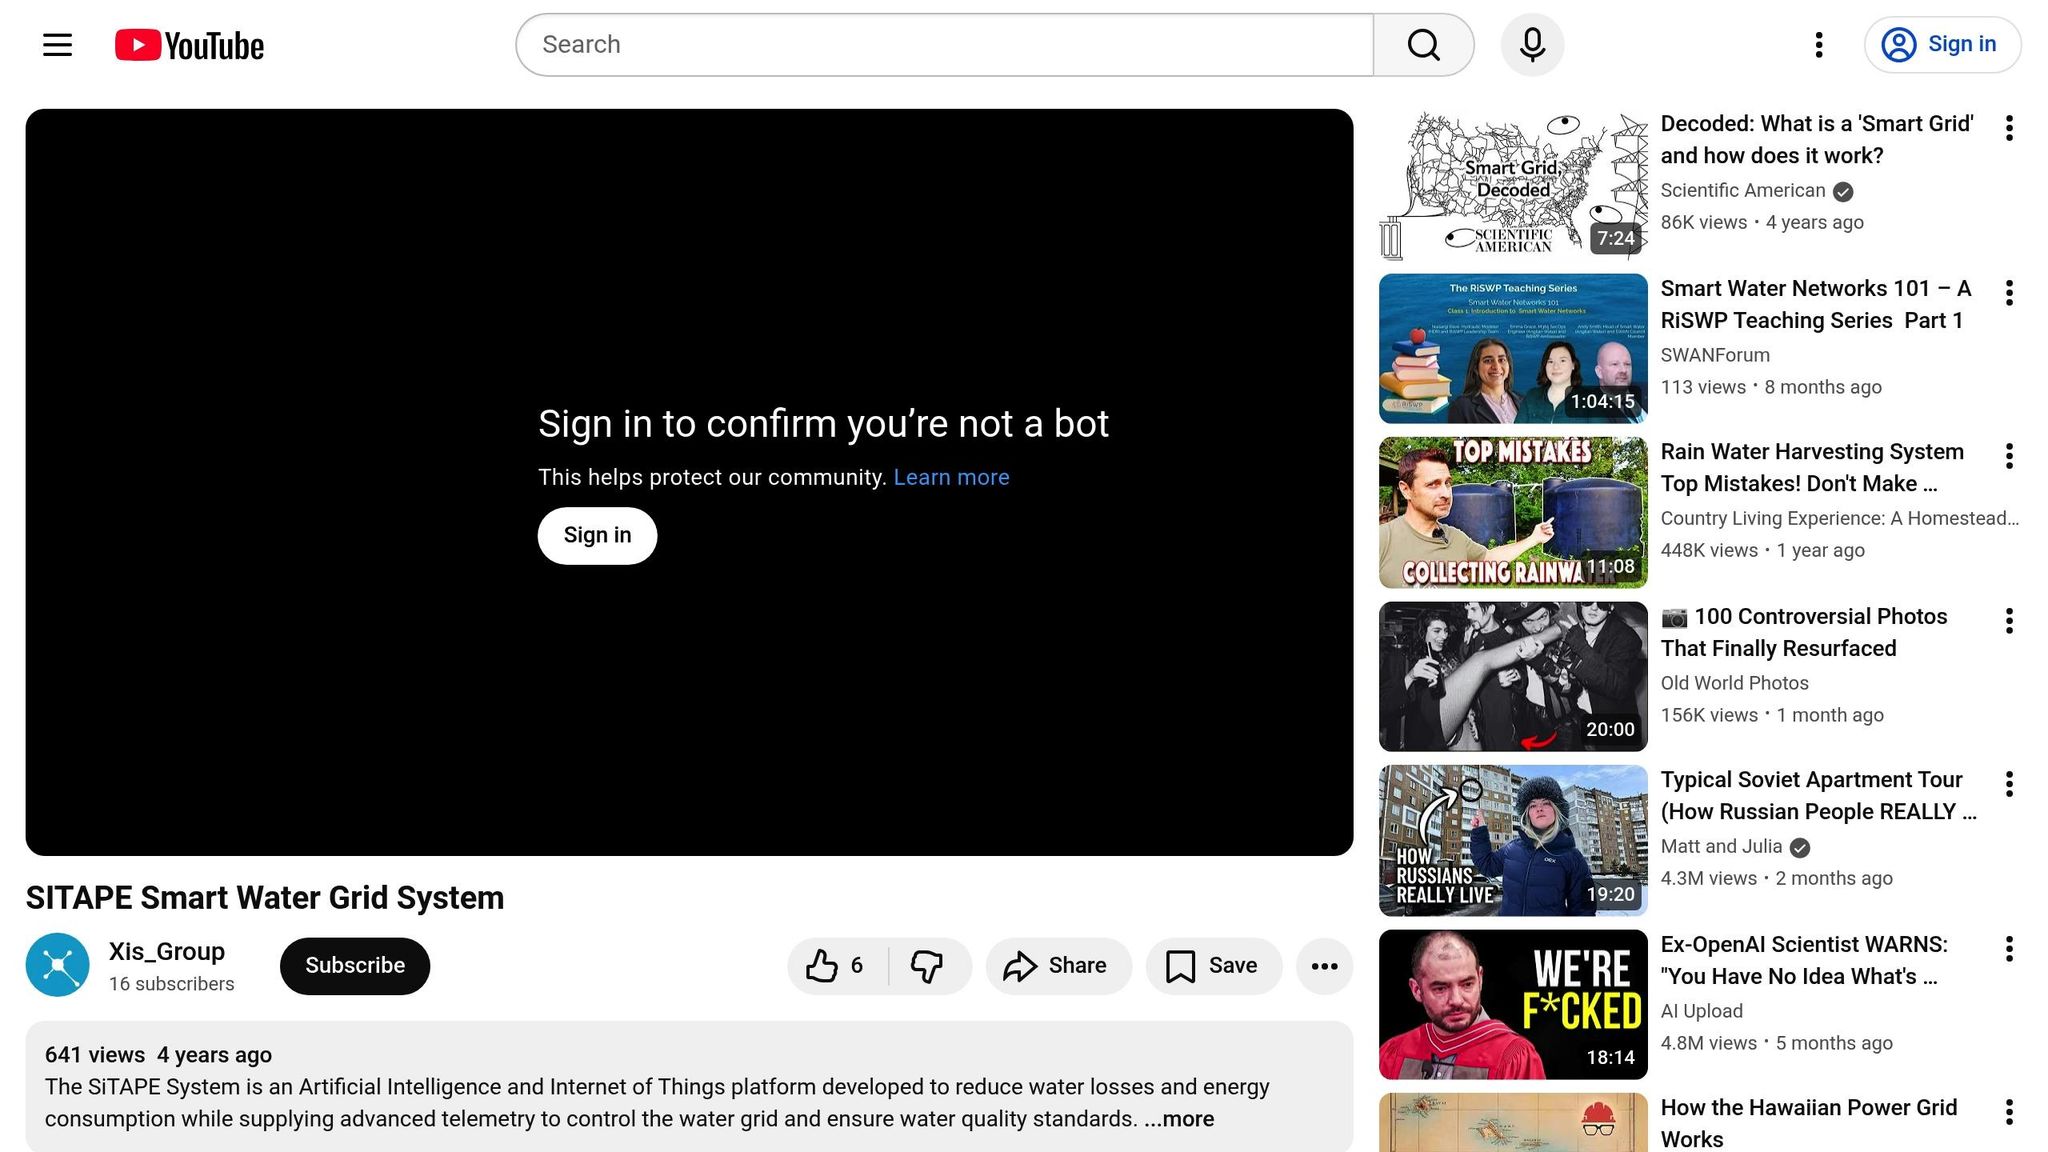Focus the Search input field
The height and width of the screenshot is (1152, 2048).
pos(944,45)
